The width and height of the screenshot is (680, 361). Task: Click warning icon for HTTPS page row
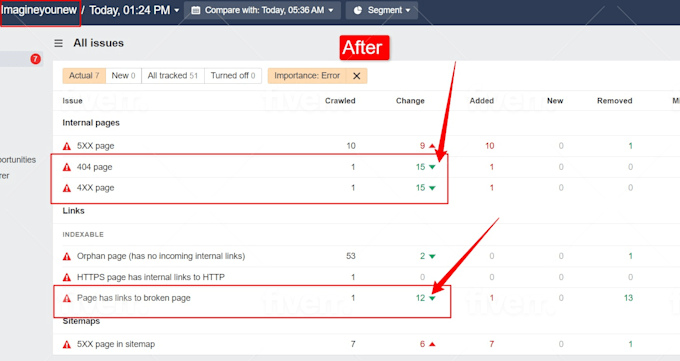click(67, 277)
